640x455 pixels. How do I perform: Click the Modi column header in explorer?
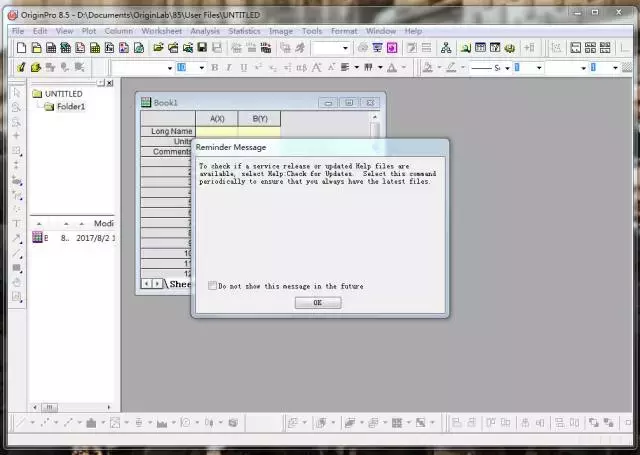(104, 223)
